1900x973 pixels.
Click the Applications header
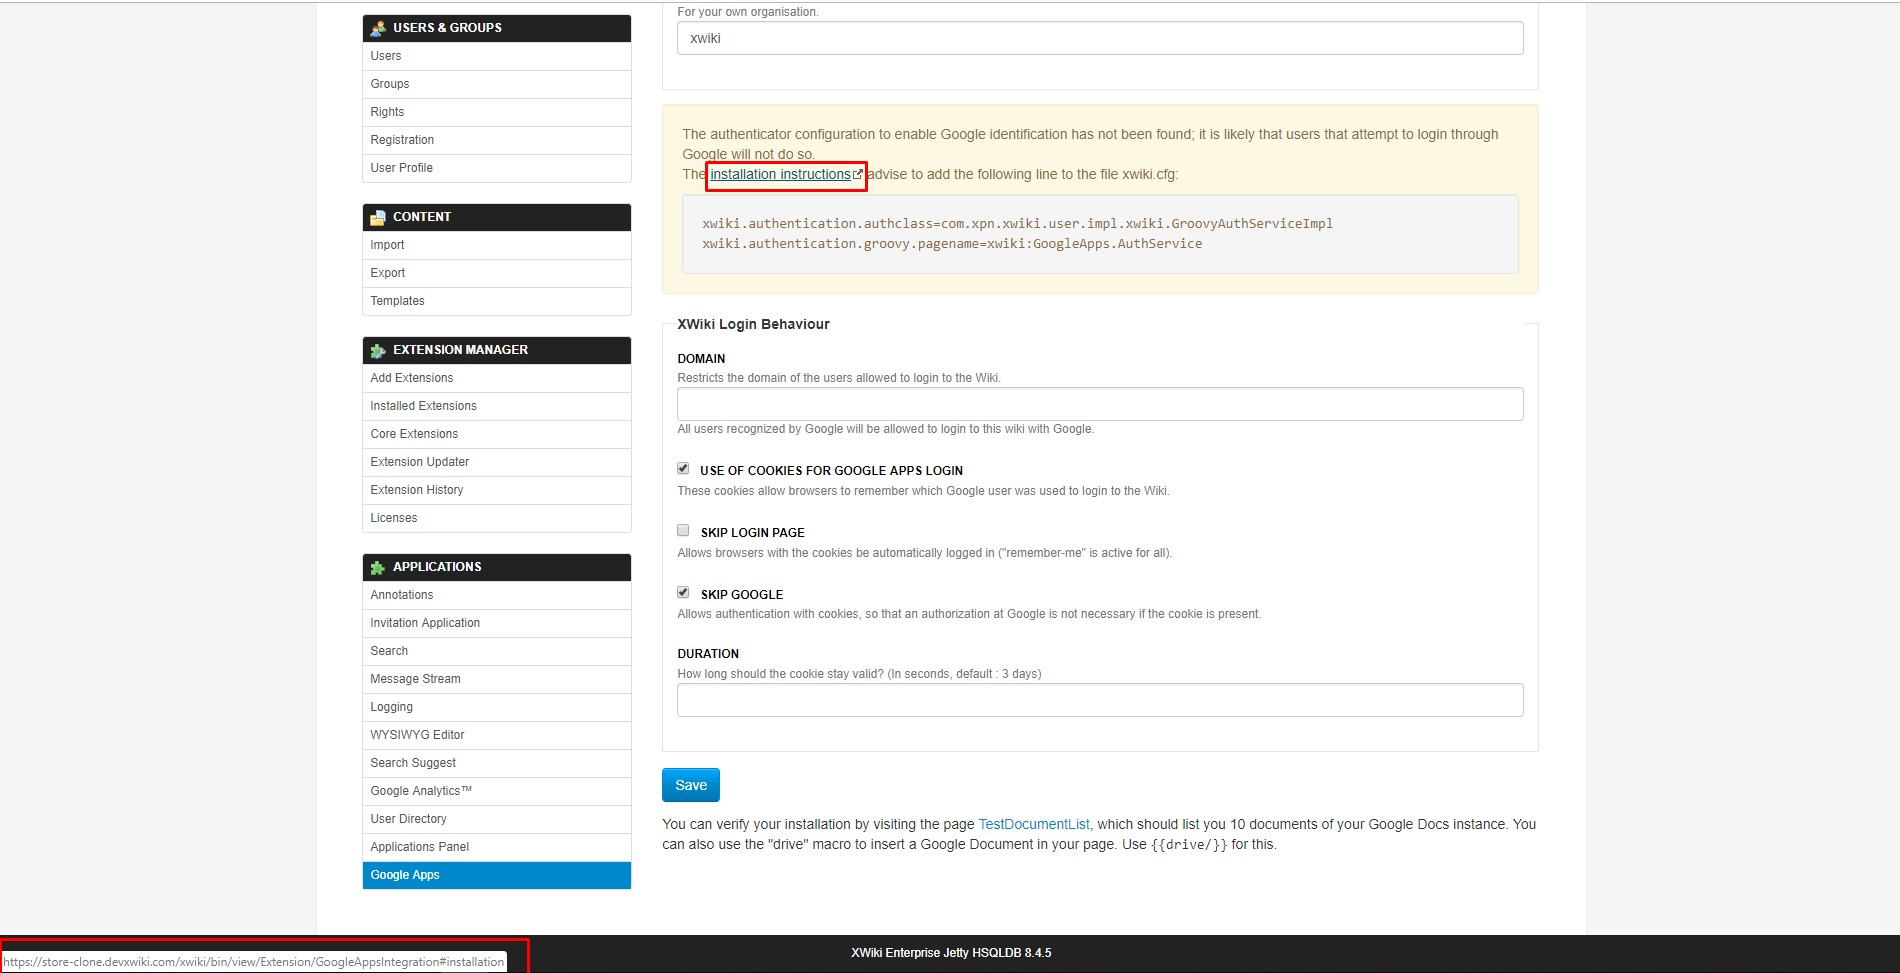[496, 567]
